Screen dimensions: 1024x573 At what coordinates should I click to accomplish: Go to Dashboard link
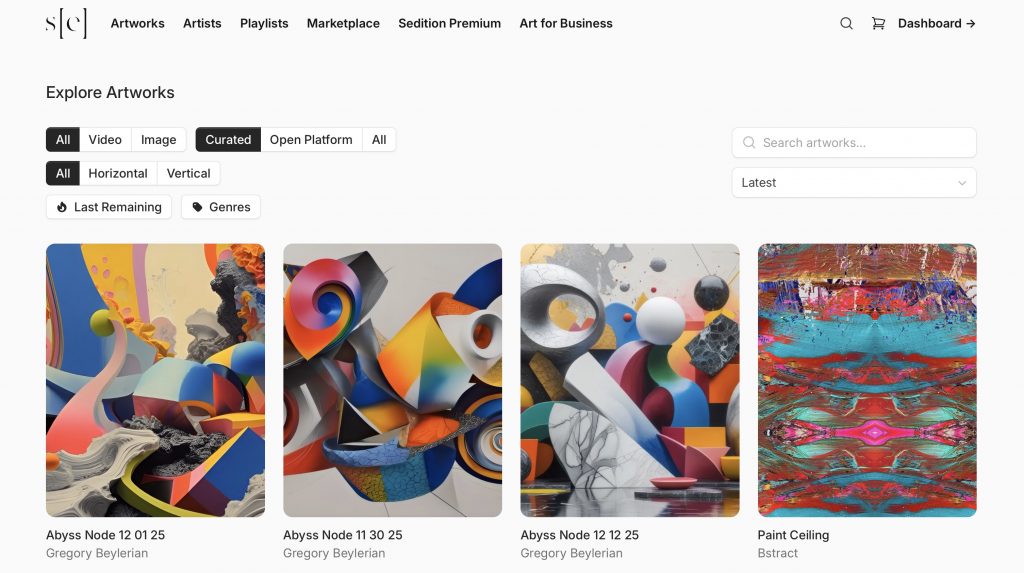pos(936,23)
